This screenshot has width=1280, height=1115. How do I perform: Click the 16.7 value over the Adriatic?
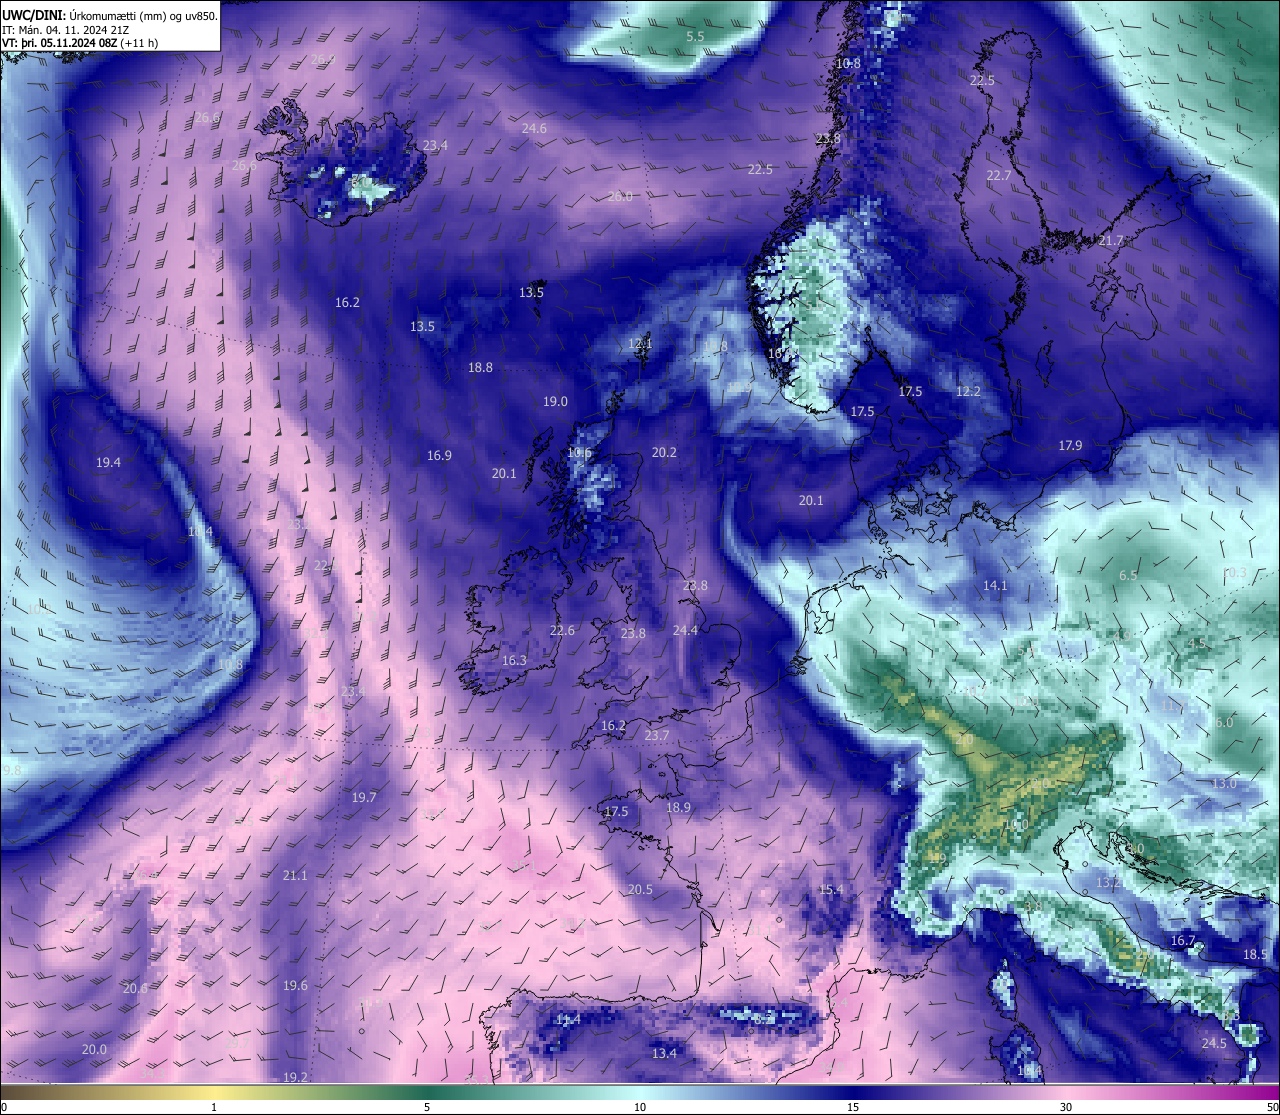click(x=1183, y=940)
